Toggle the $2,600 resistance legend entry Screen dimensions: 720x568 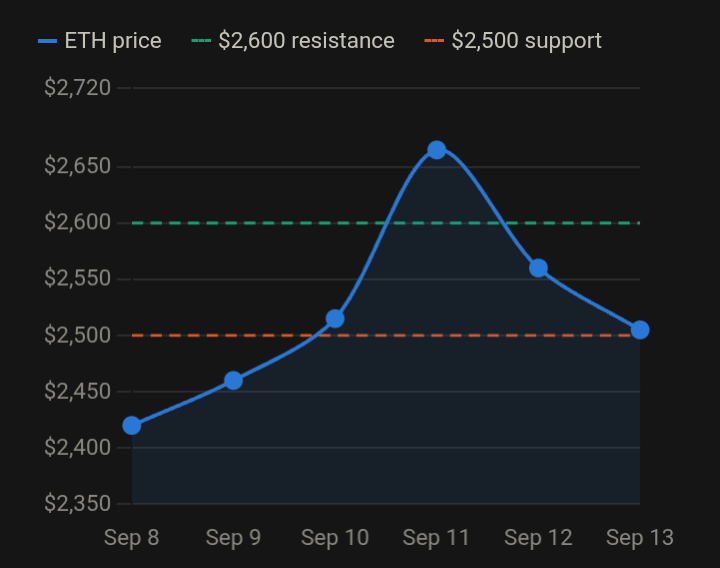293,41
